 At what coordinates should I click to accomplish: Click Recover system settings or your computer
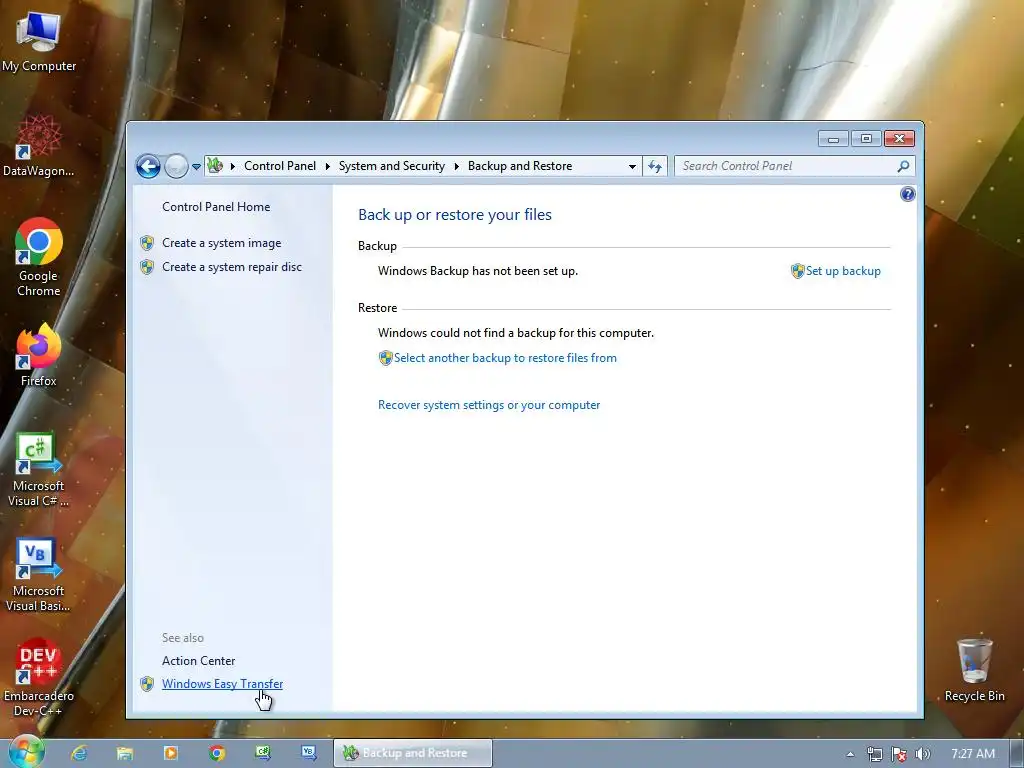tap(488, 405)
